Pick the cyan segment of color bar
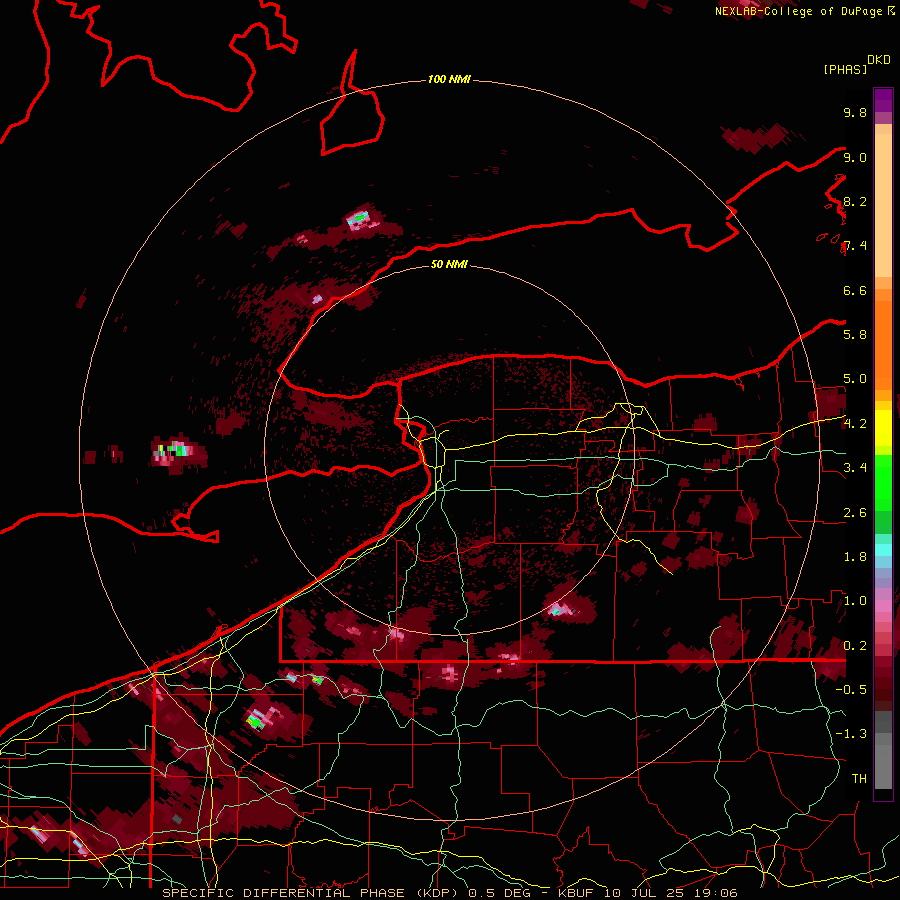Screen dimensions: 900x900 tap(883, 549)
